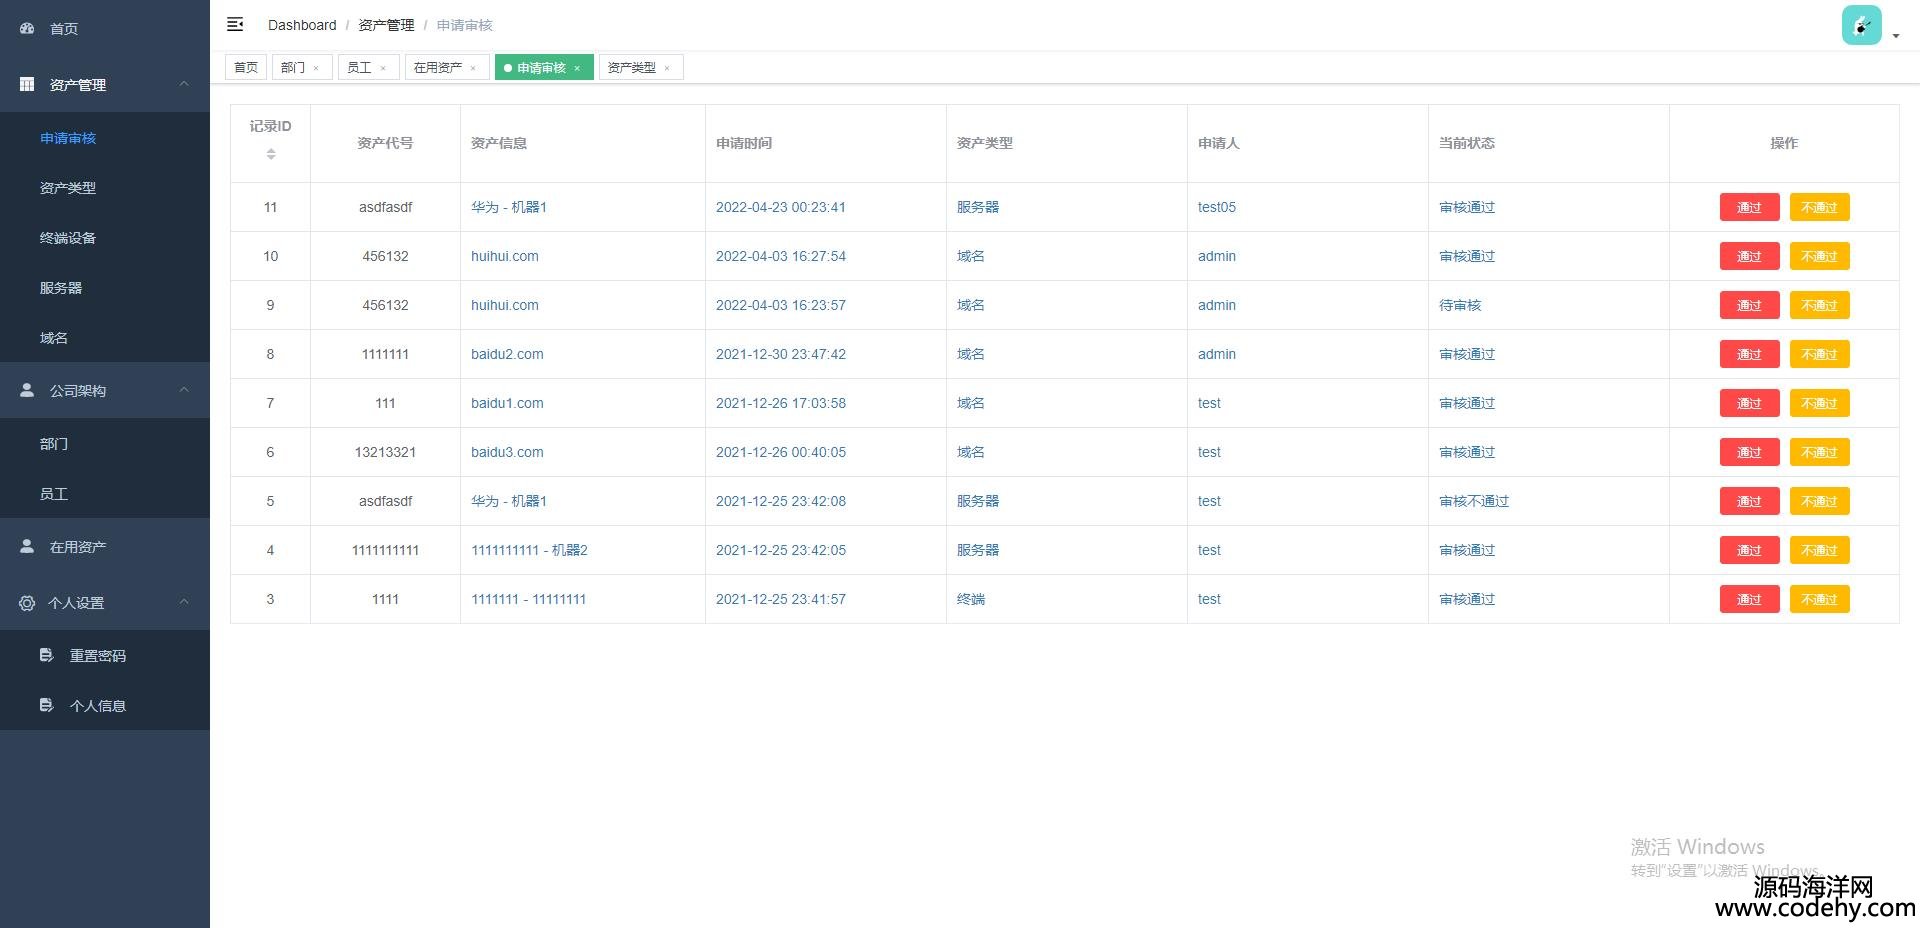This screenshot has height=928, width=1920.
Task: Collapse the 资产管理 sidebar section
Action: pyautogui.click(x=184, y=84)
